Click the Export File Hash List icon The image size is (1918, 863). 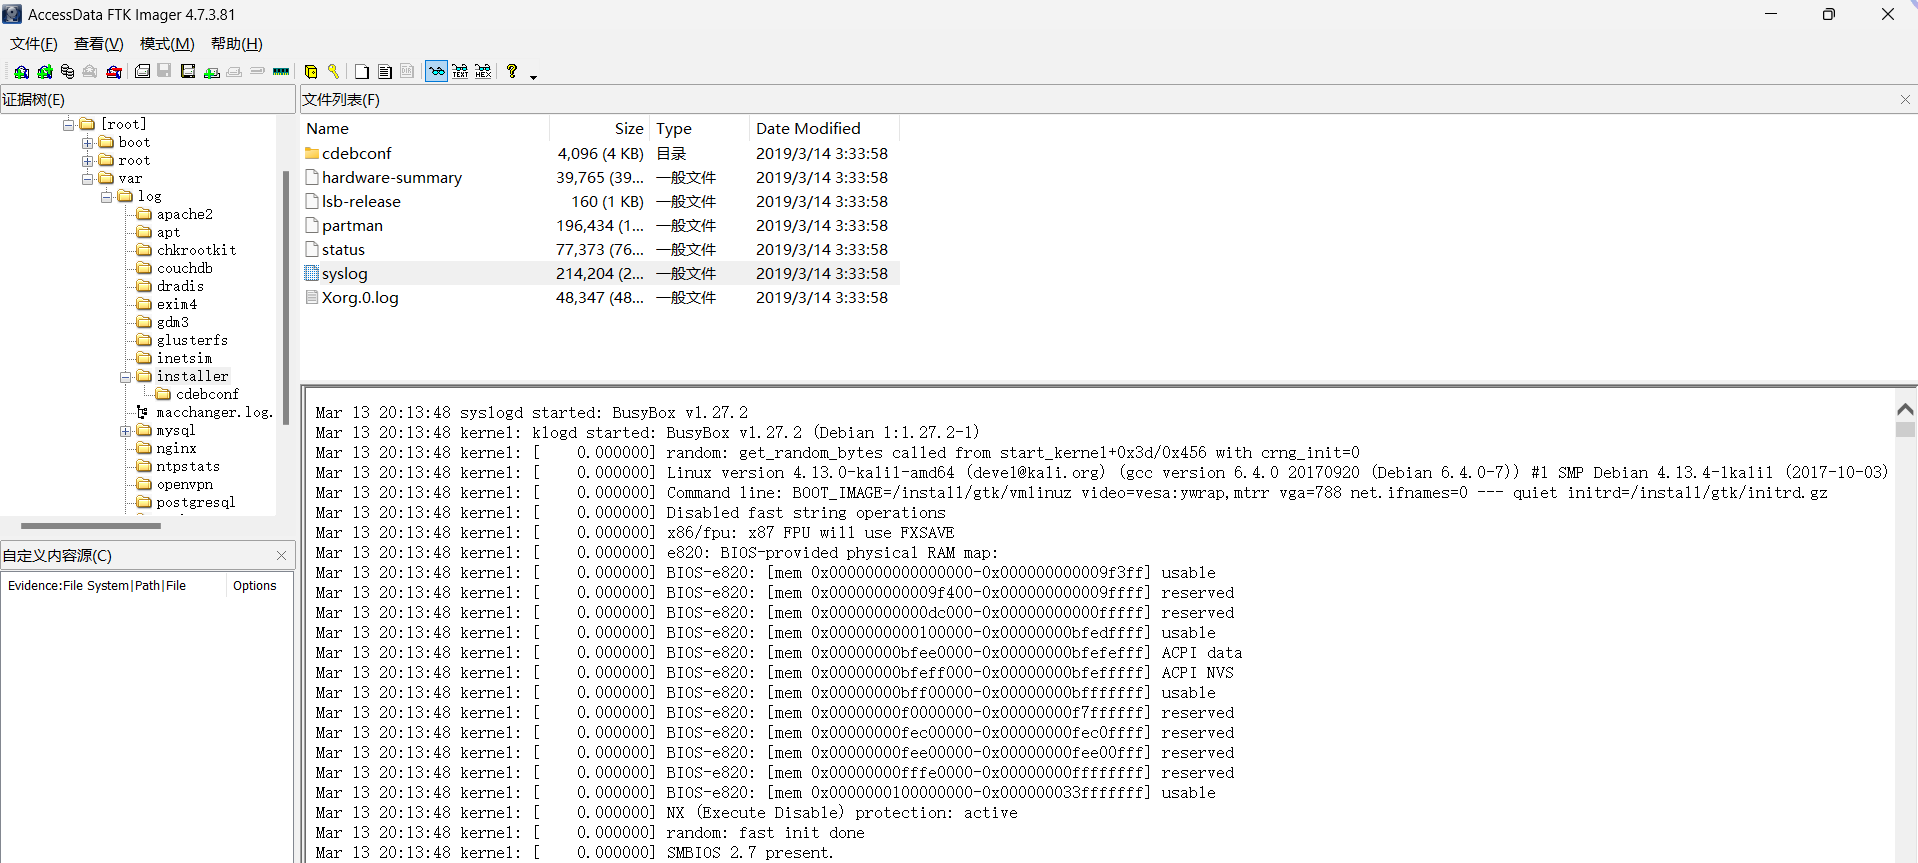[x=385, y=72]
